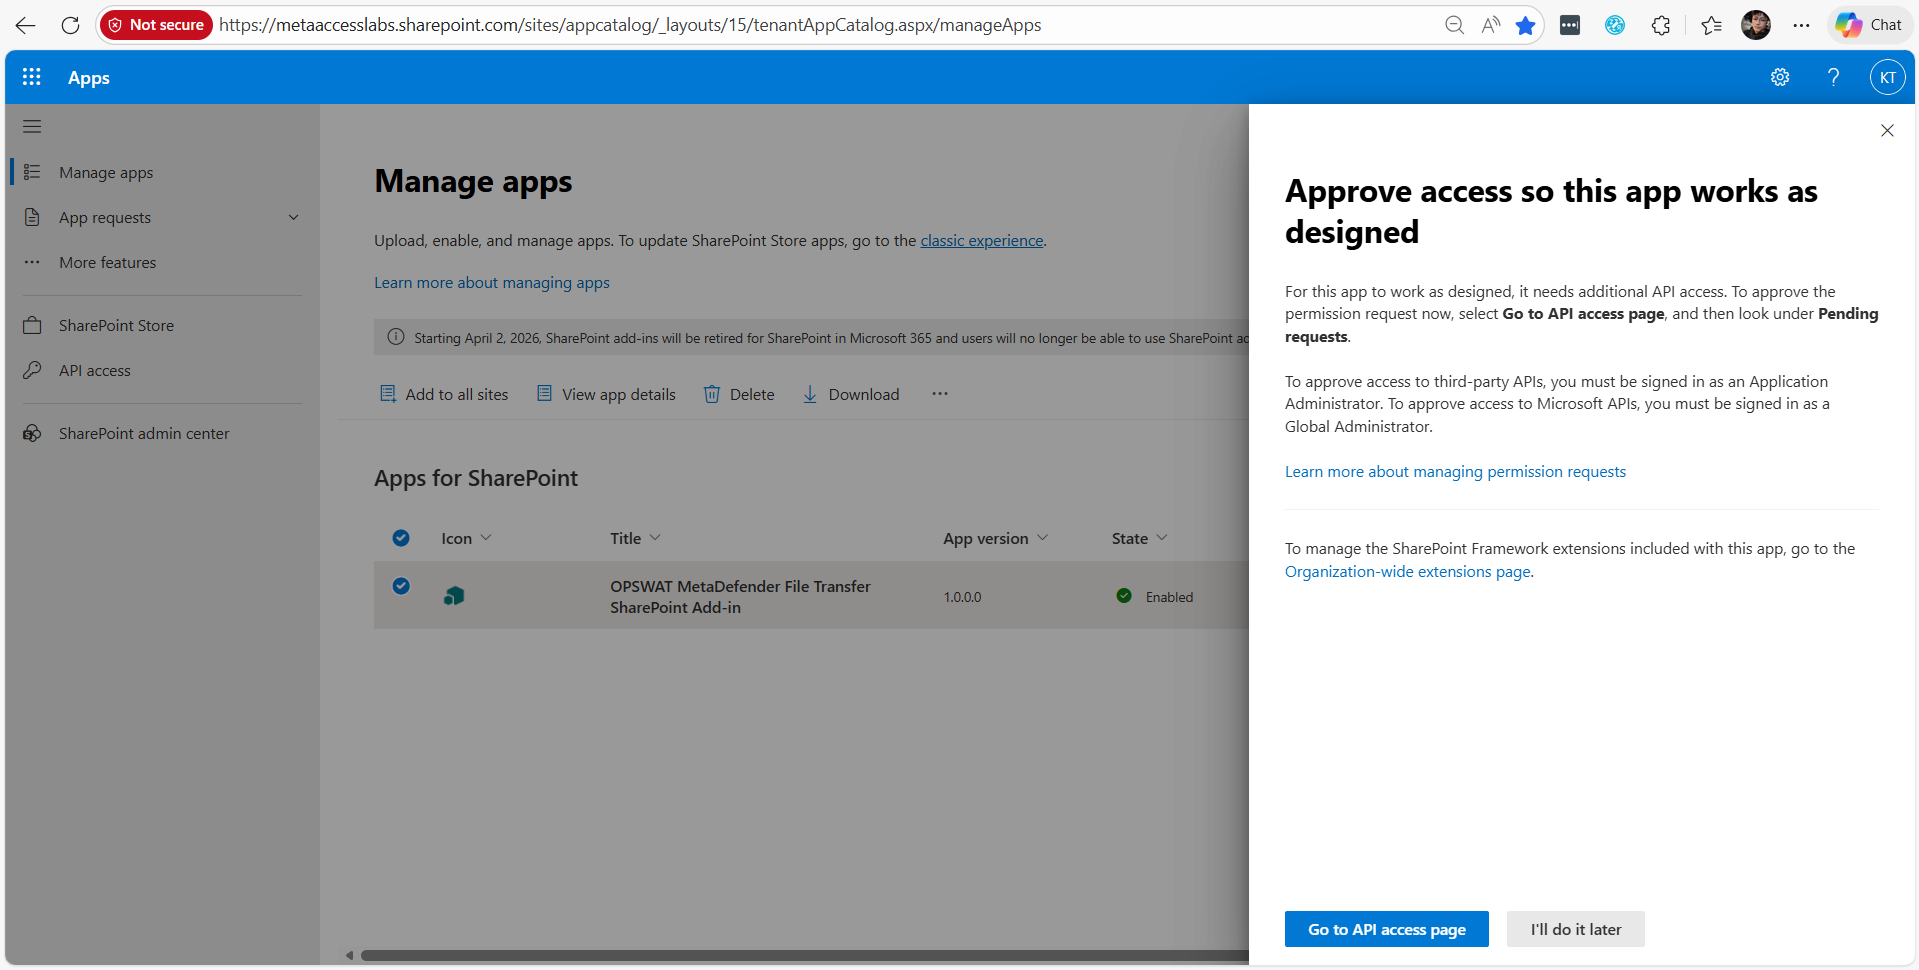Select More features in the sidebar

pos(107,262)
